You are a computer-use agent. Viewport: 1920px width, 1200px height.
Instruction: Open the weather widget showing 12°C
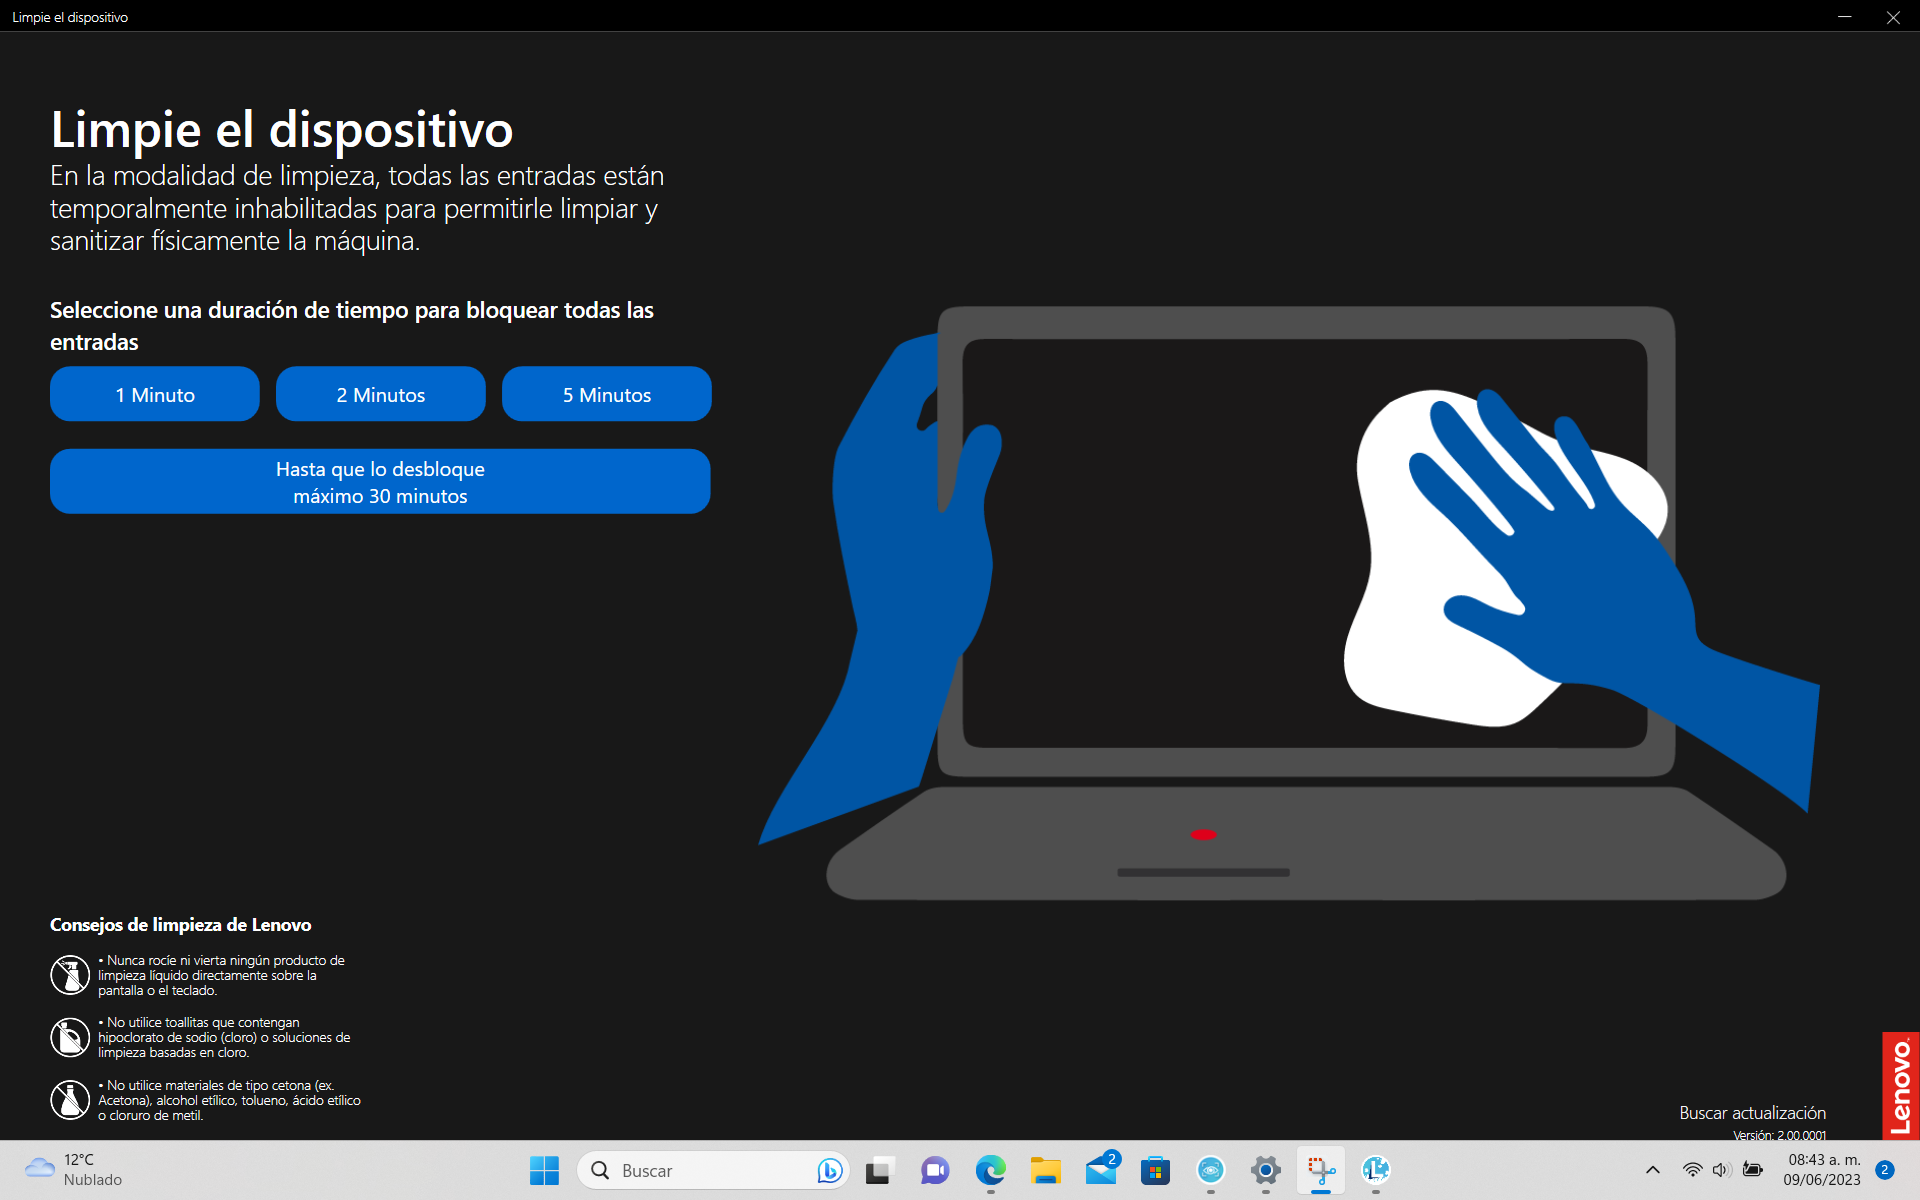click(72, 1170)
